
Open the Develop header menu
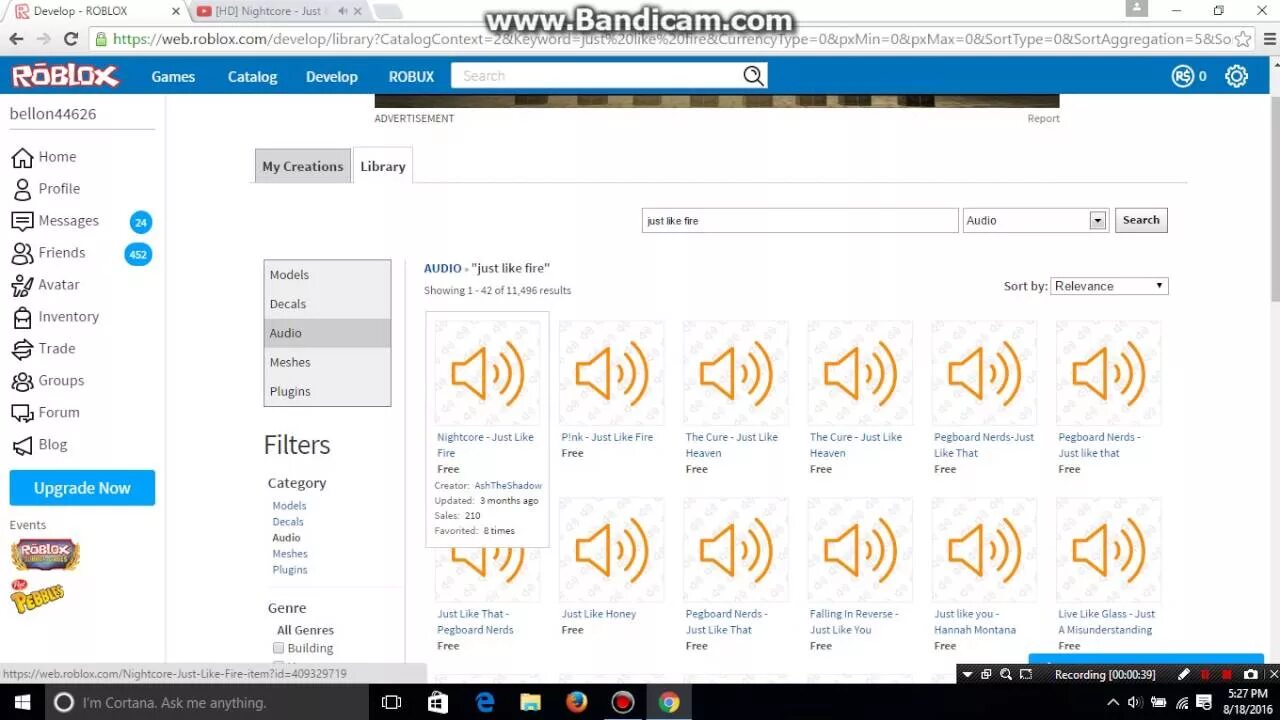pos(332,76)
